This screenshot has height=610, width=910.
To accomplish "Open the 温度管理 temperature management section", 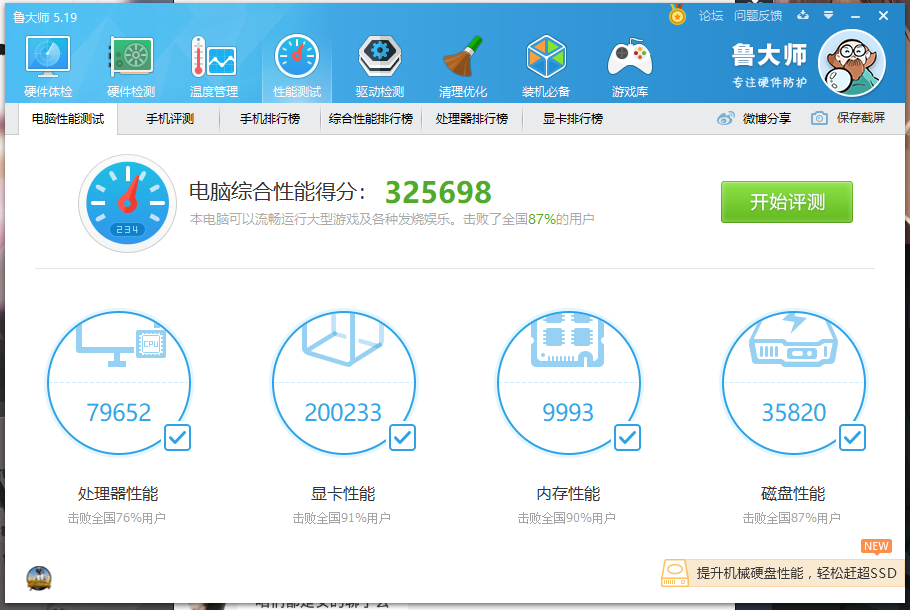I will [x=214, y=66].
